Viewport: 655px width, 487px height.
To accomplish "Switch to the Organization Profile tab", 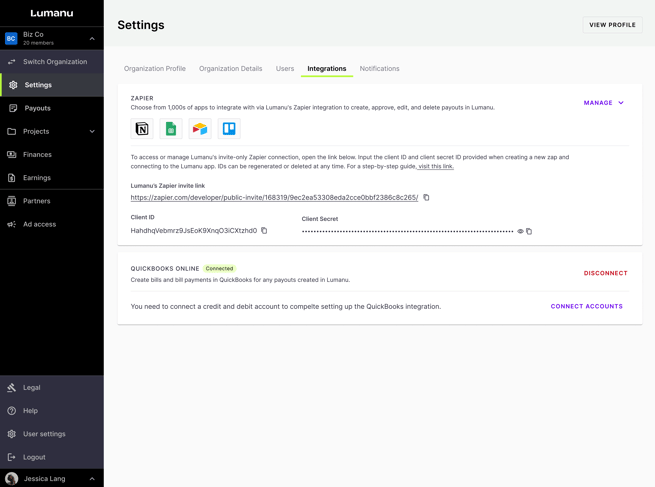I will pos(155,69).
